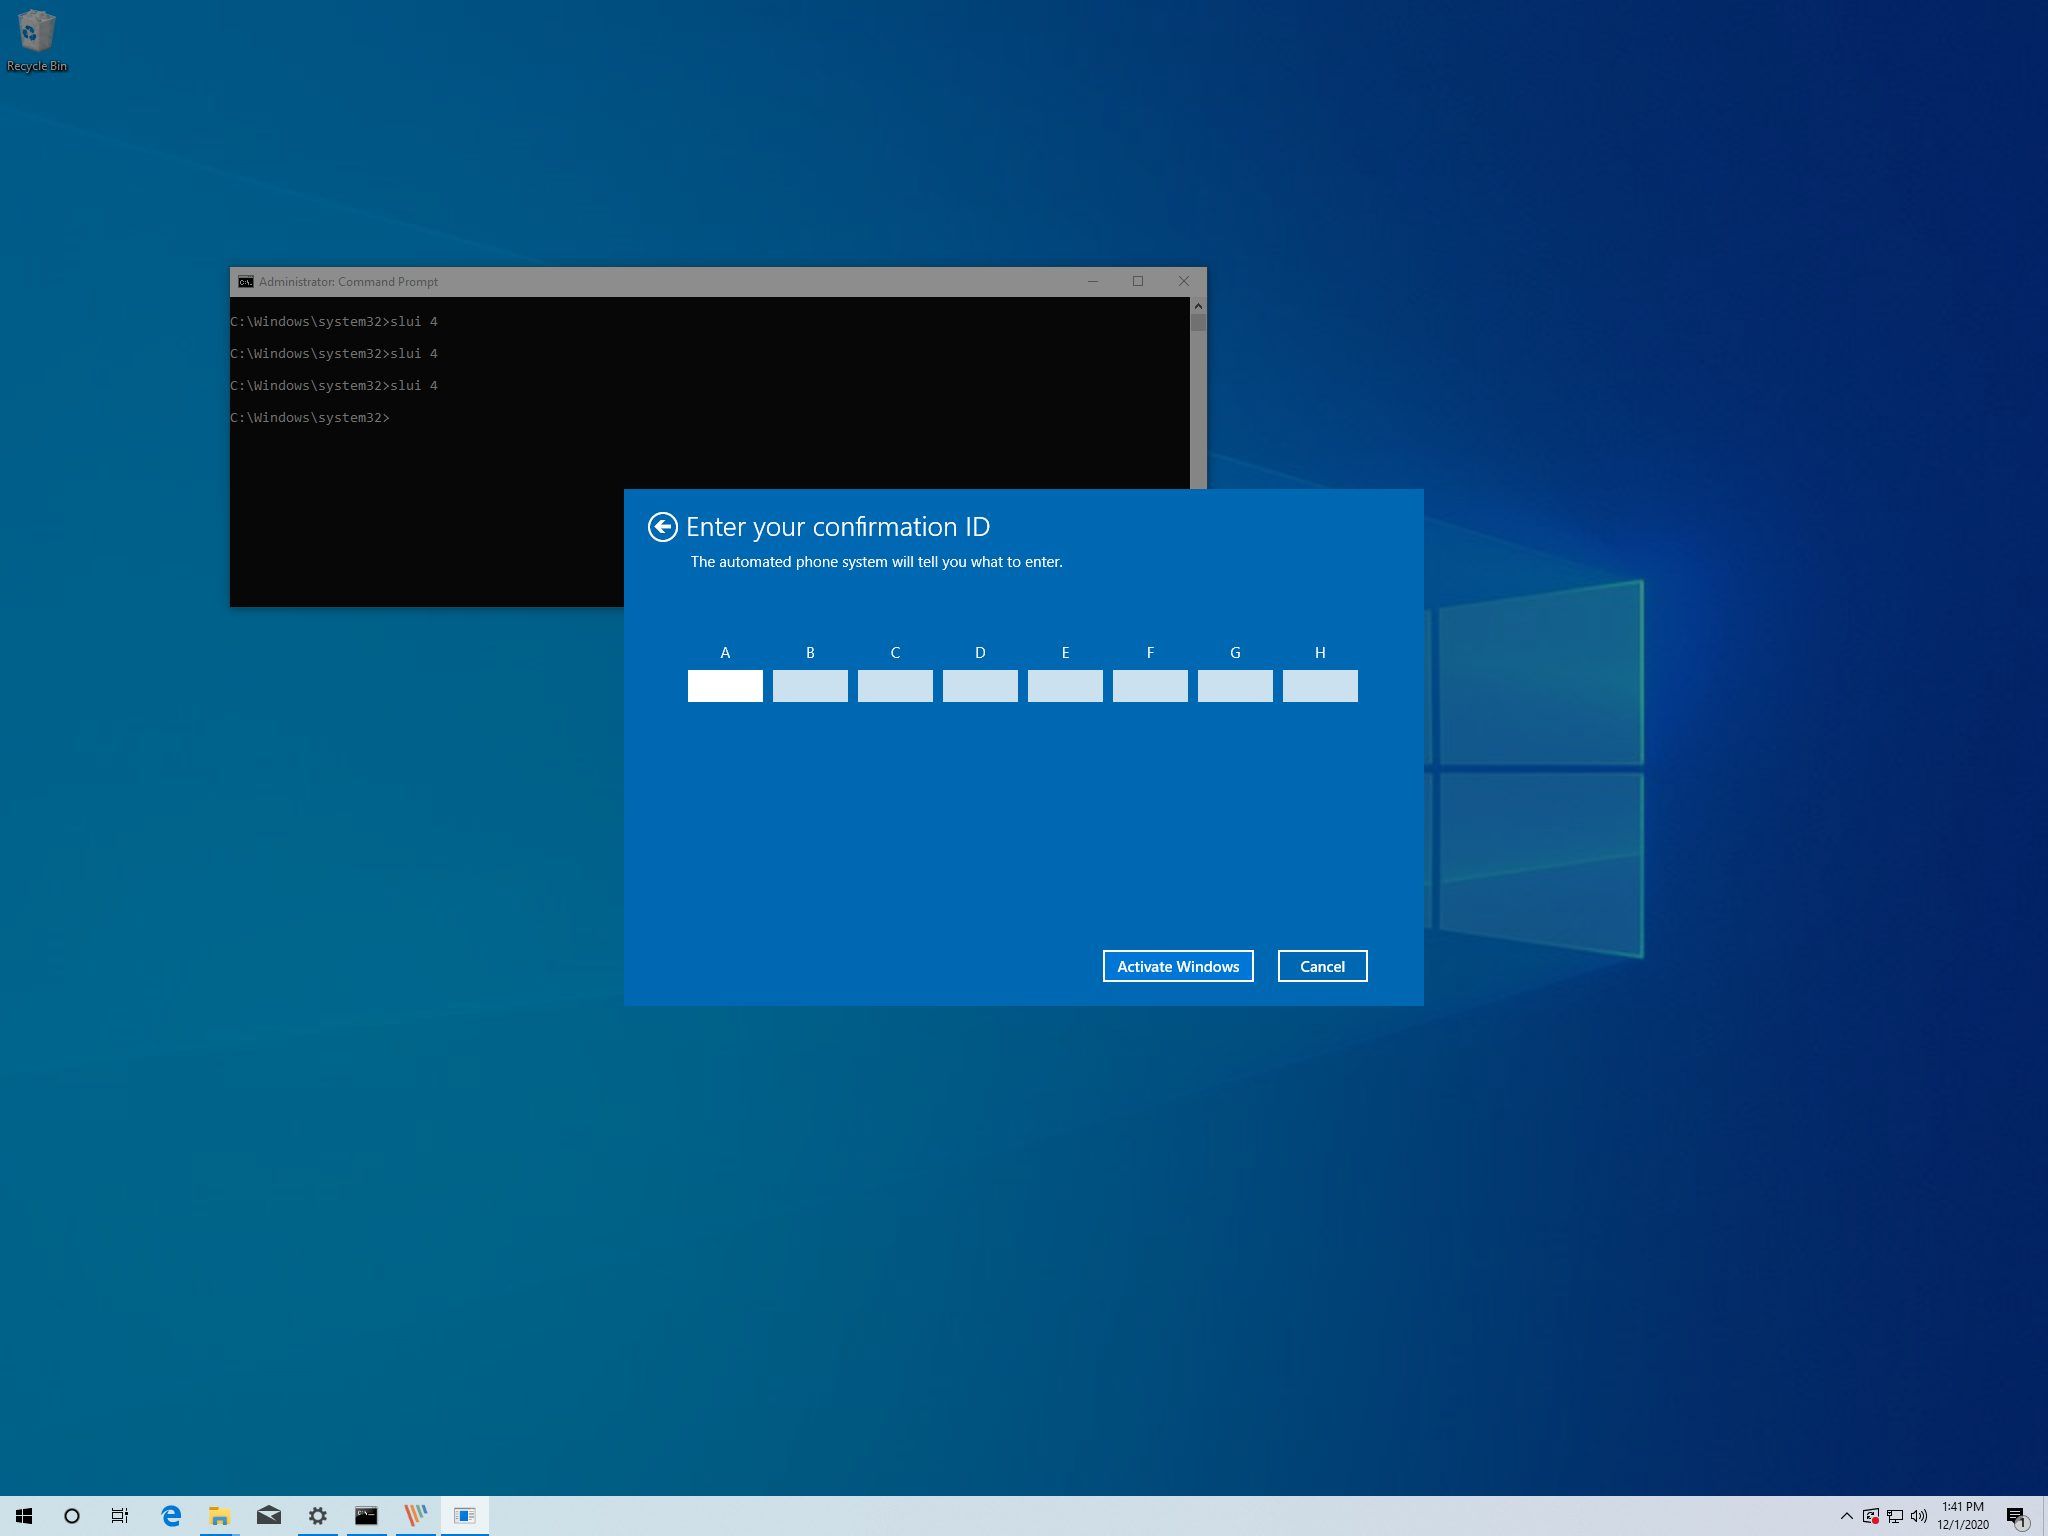Open the Mail app from the taskbar
This screenshot has width=2048, height=1536.
coord(268,1515)
